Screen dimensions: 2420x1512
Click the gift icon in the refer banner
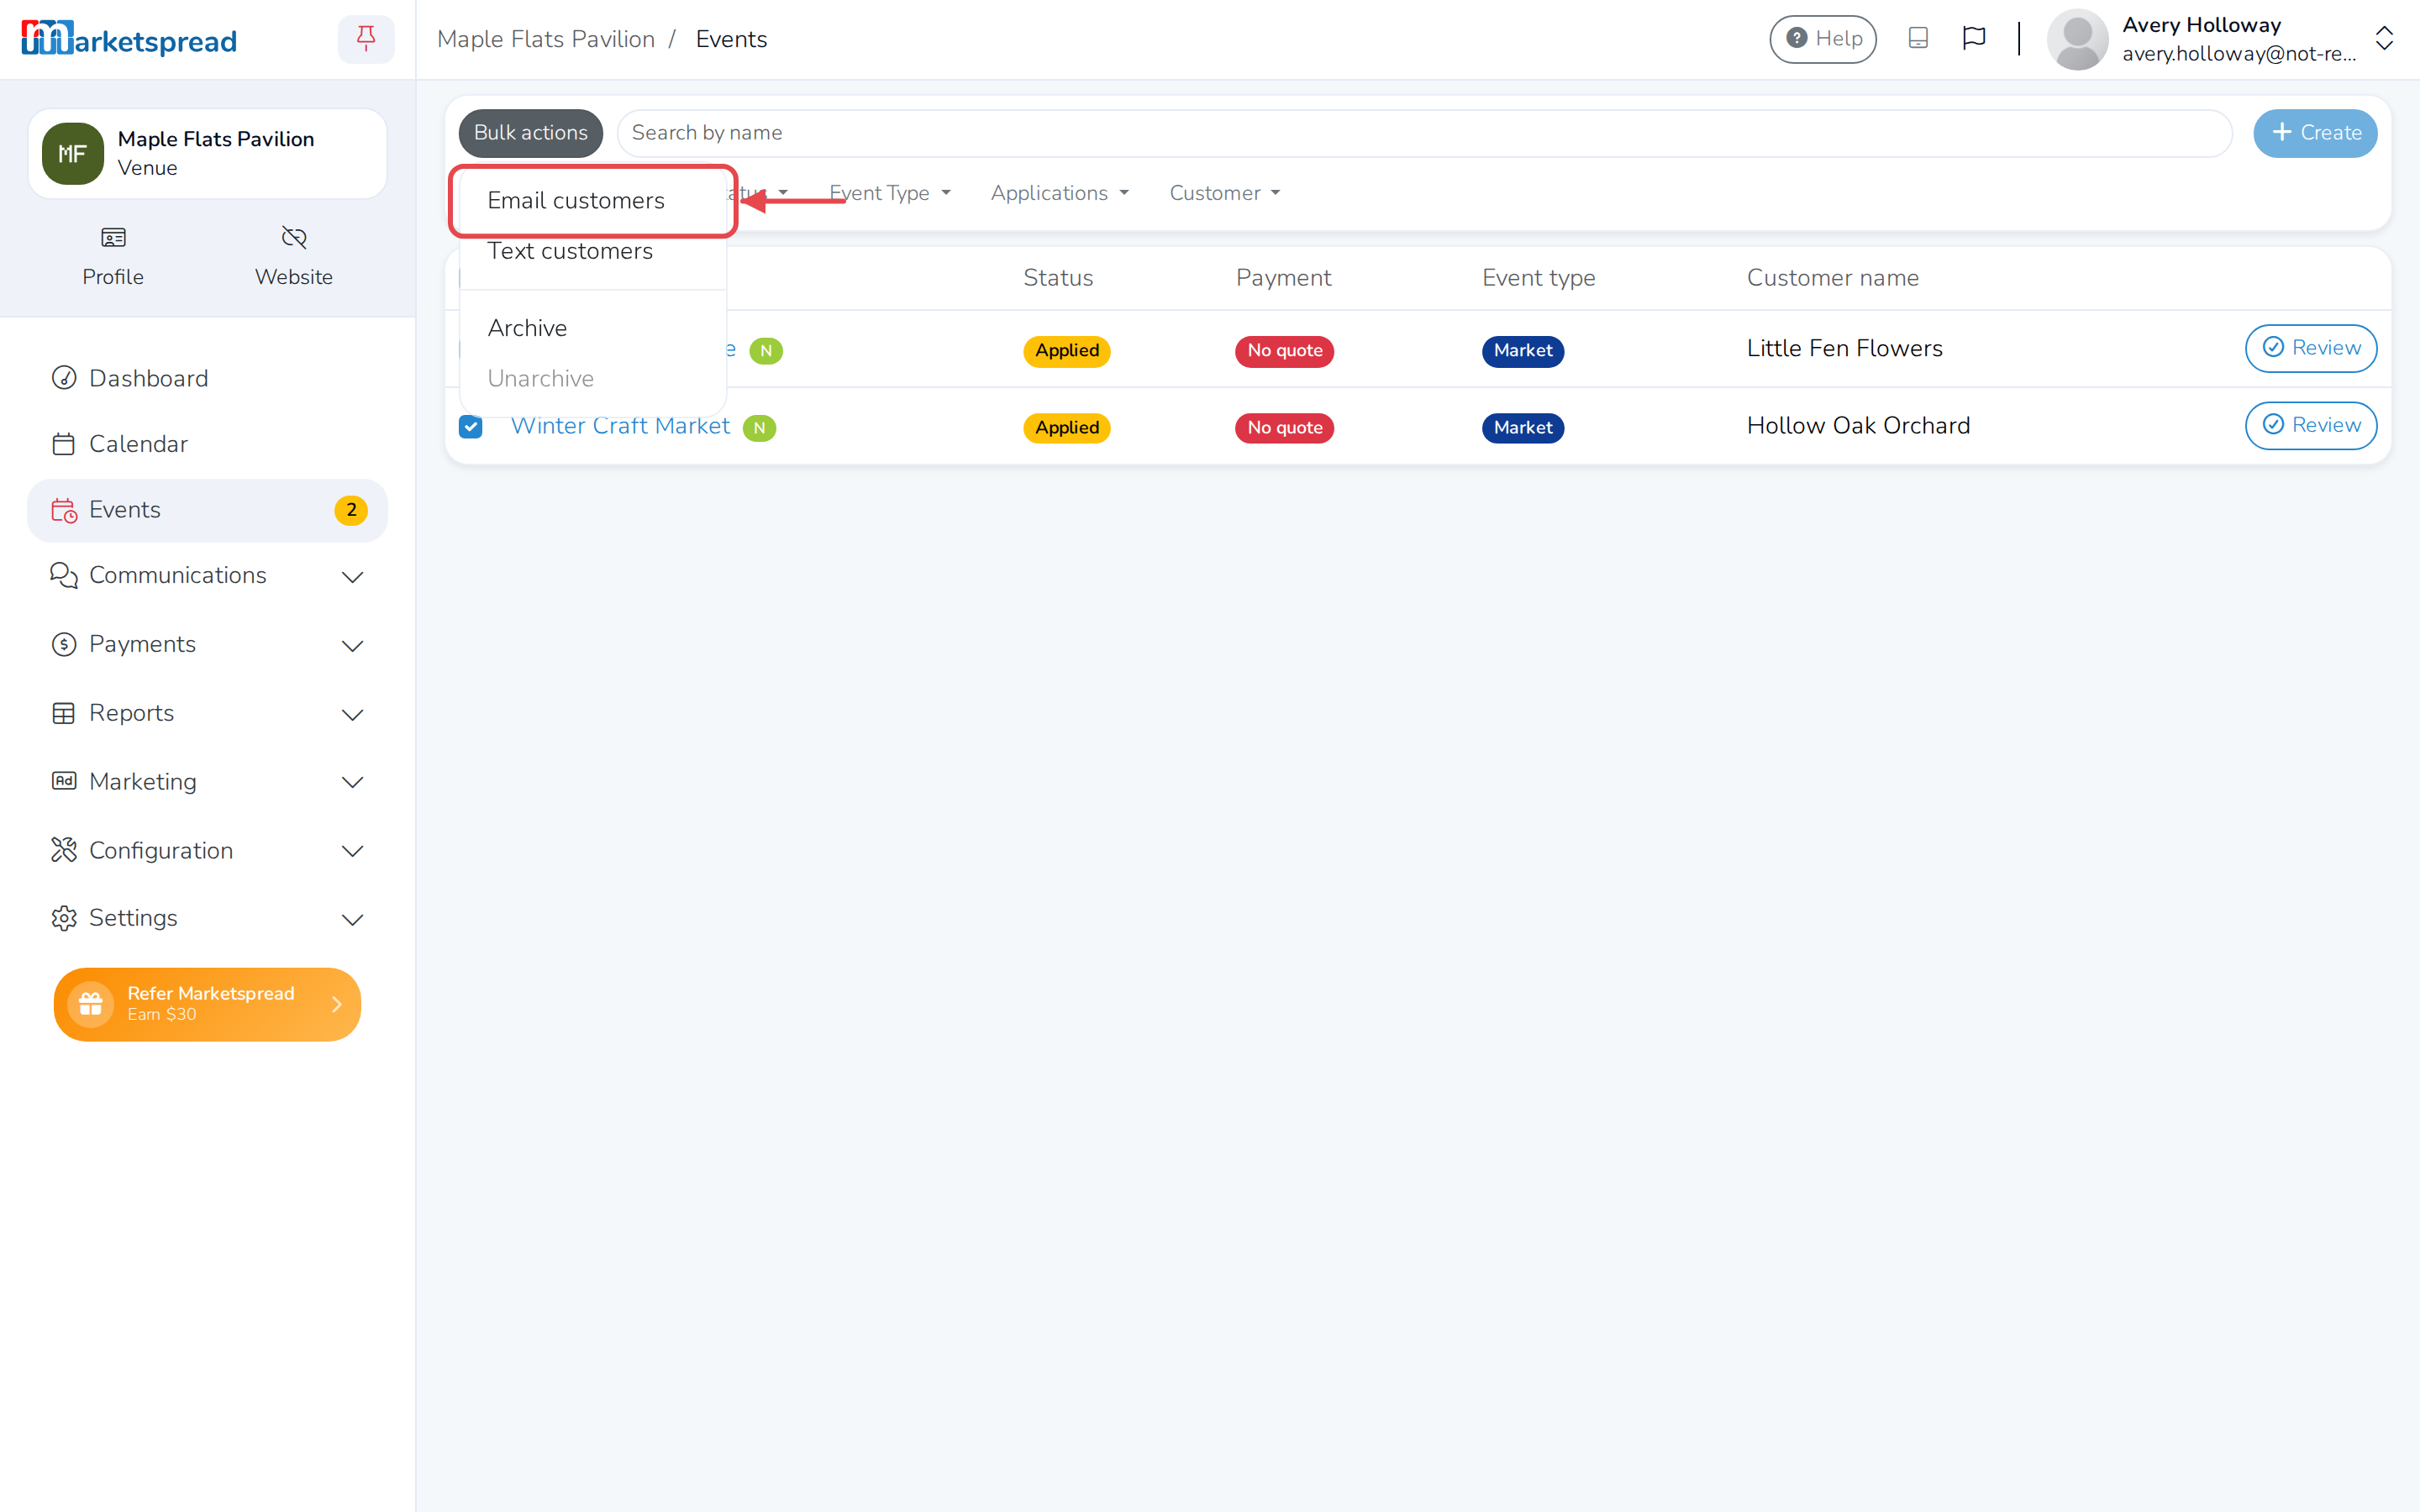(90, 1003)
